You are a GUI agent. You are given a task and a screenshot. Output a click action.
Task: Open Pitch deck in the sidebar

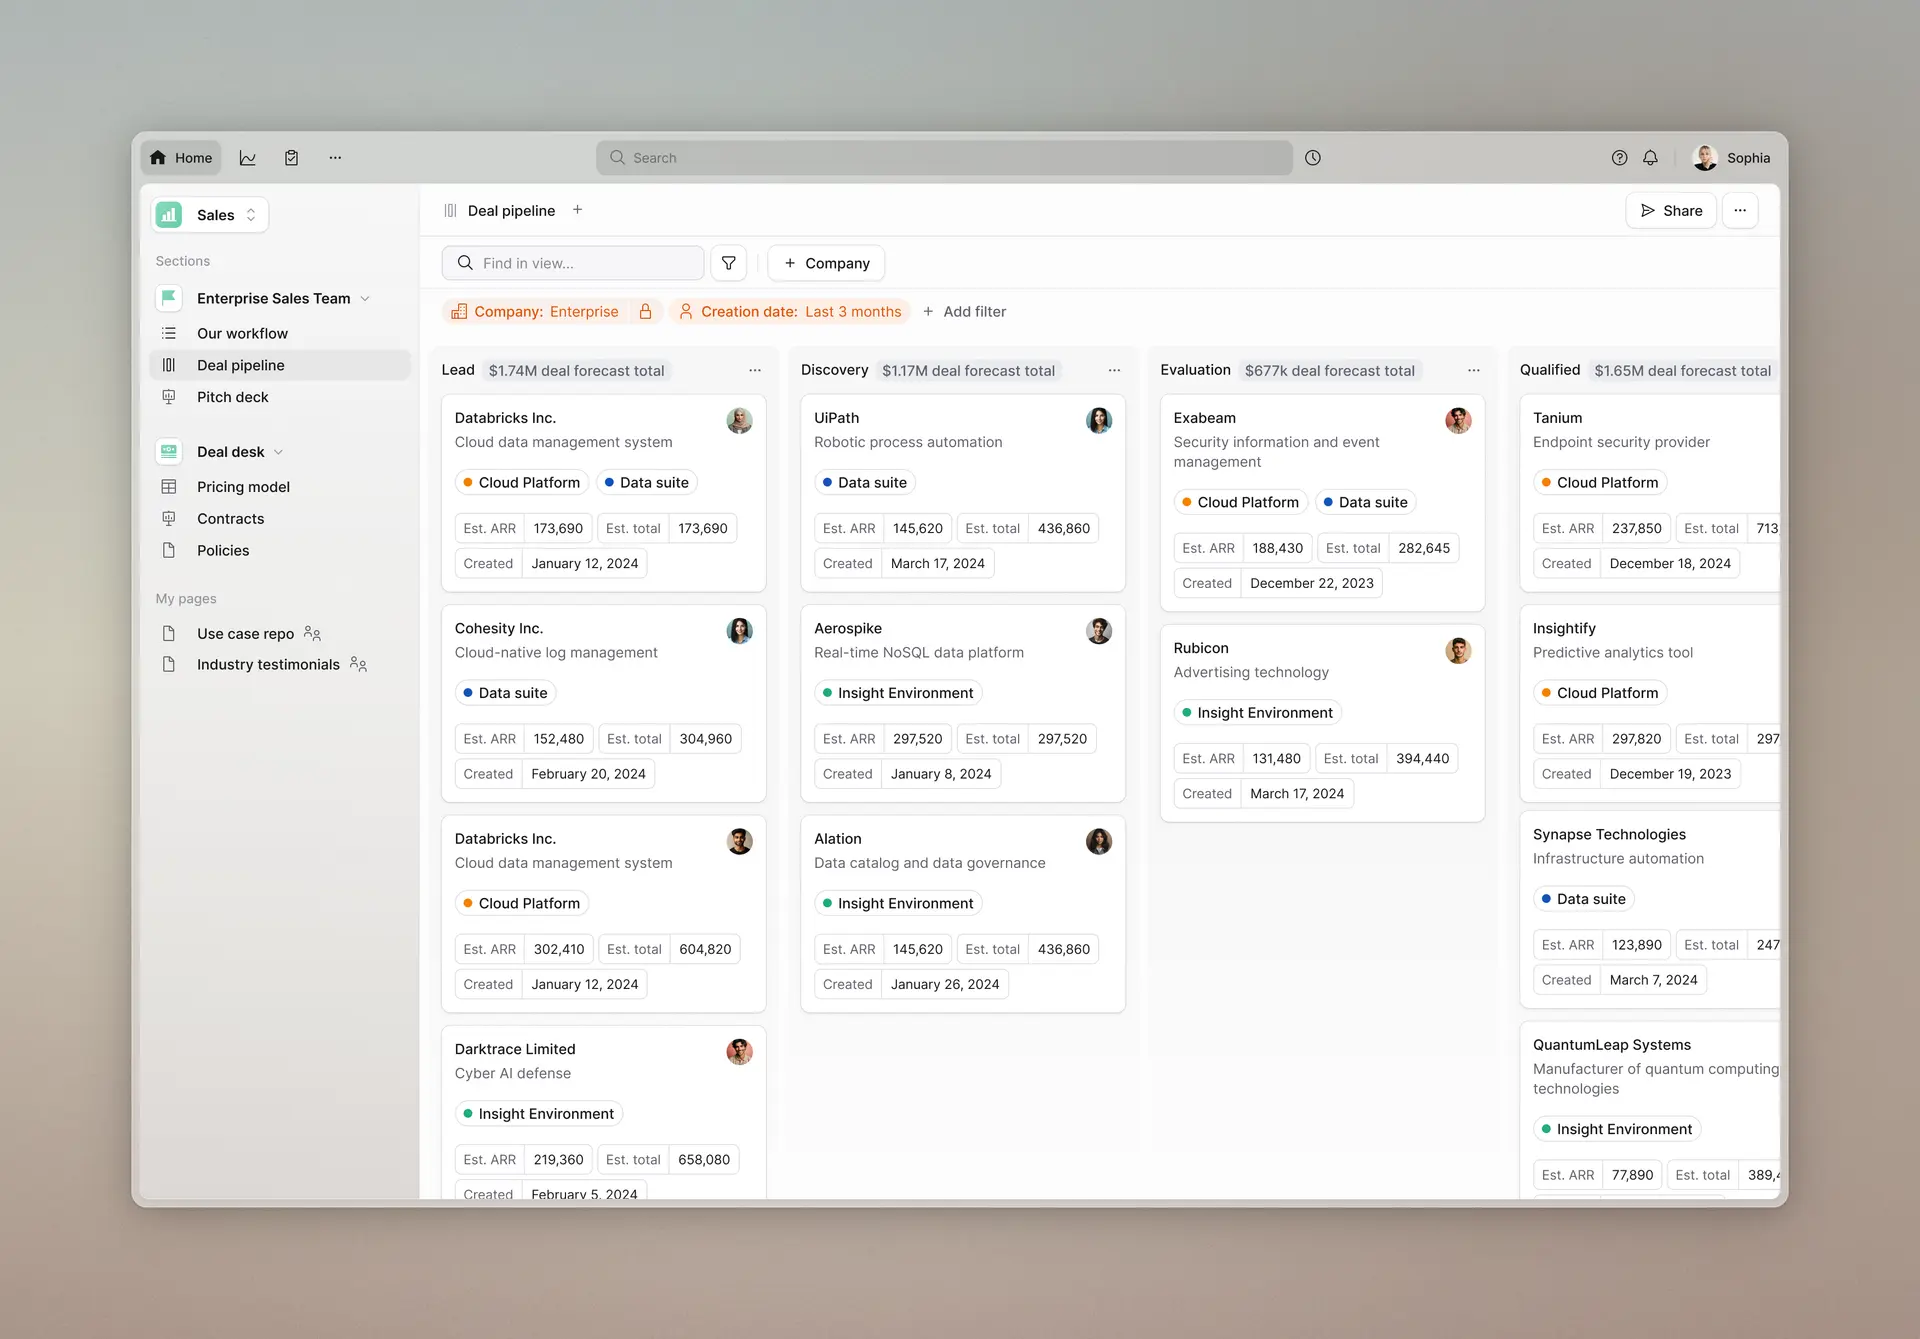pyautogui.click(x=232, y=397)
